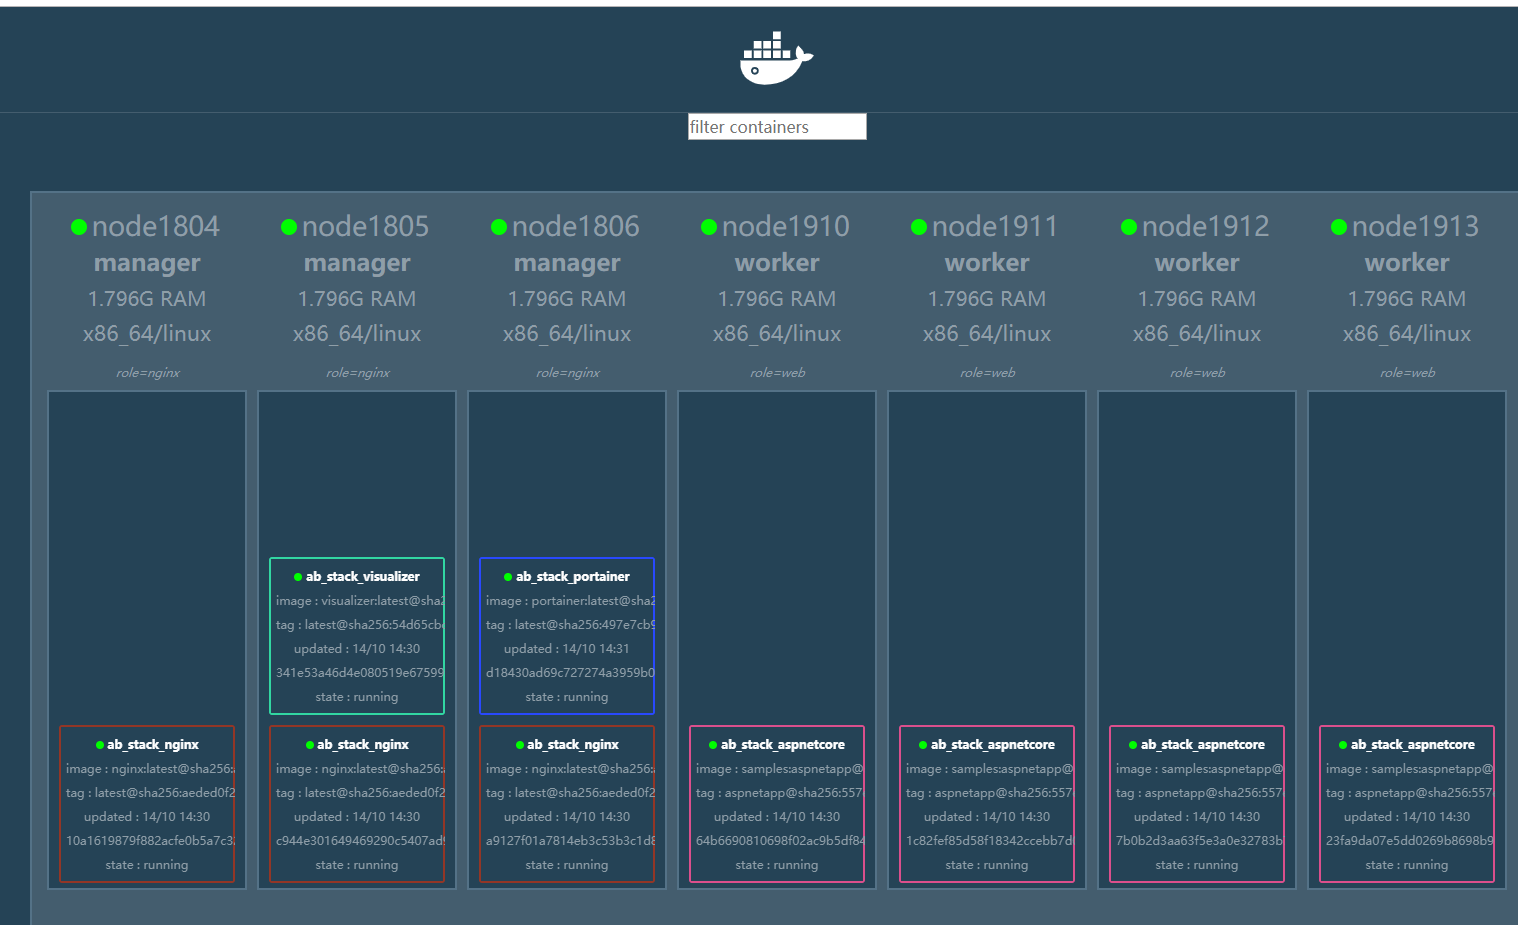Screen dimensions: 1518x925
Task: Click the container ID starting 23fa9da07e5d
Action: click(1409, 841)
